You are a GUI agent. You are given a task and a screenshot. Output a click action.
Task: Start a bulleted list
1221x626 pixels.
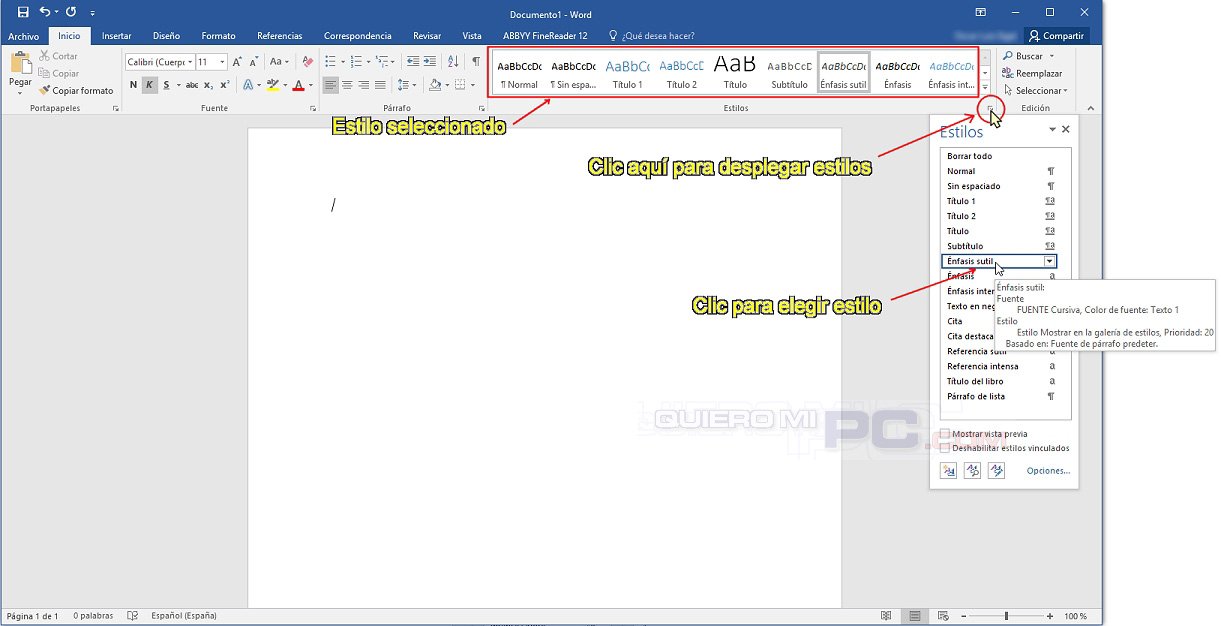[x=331, y=62]
